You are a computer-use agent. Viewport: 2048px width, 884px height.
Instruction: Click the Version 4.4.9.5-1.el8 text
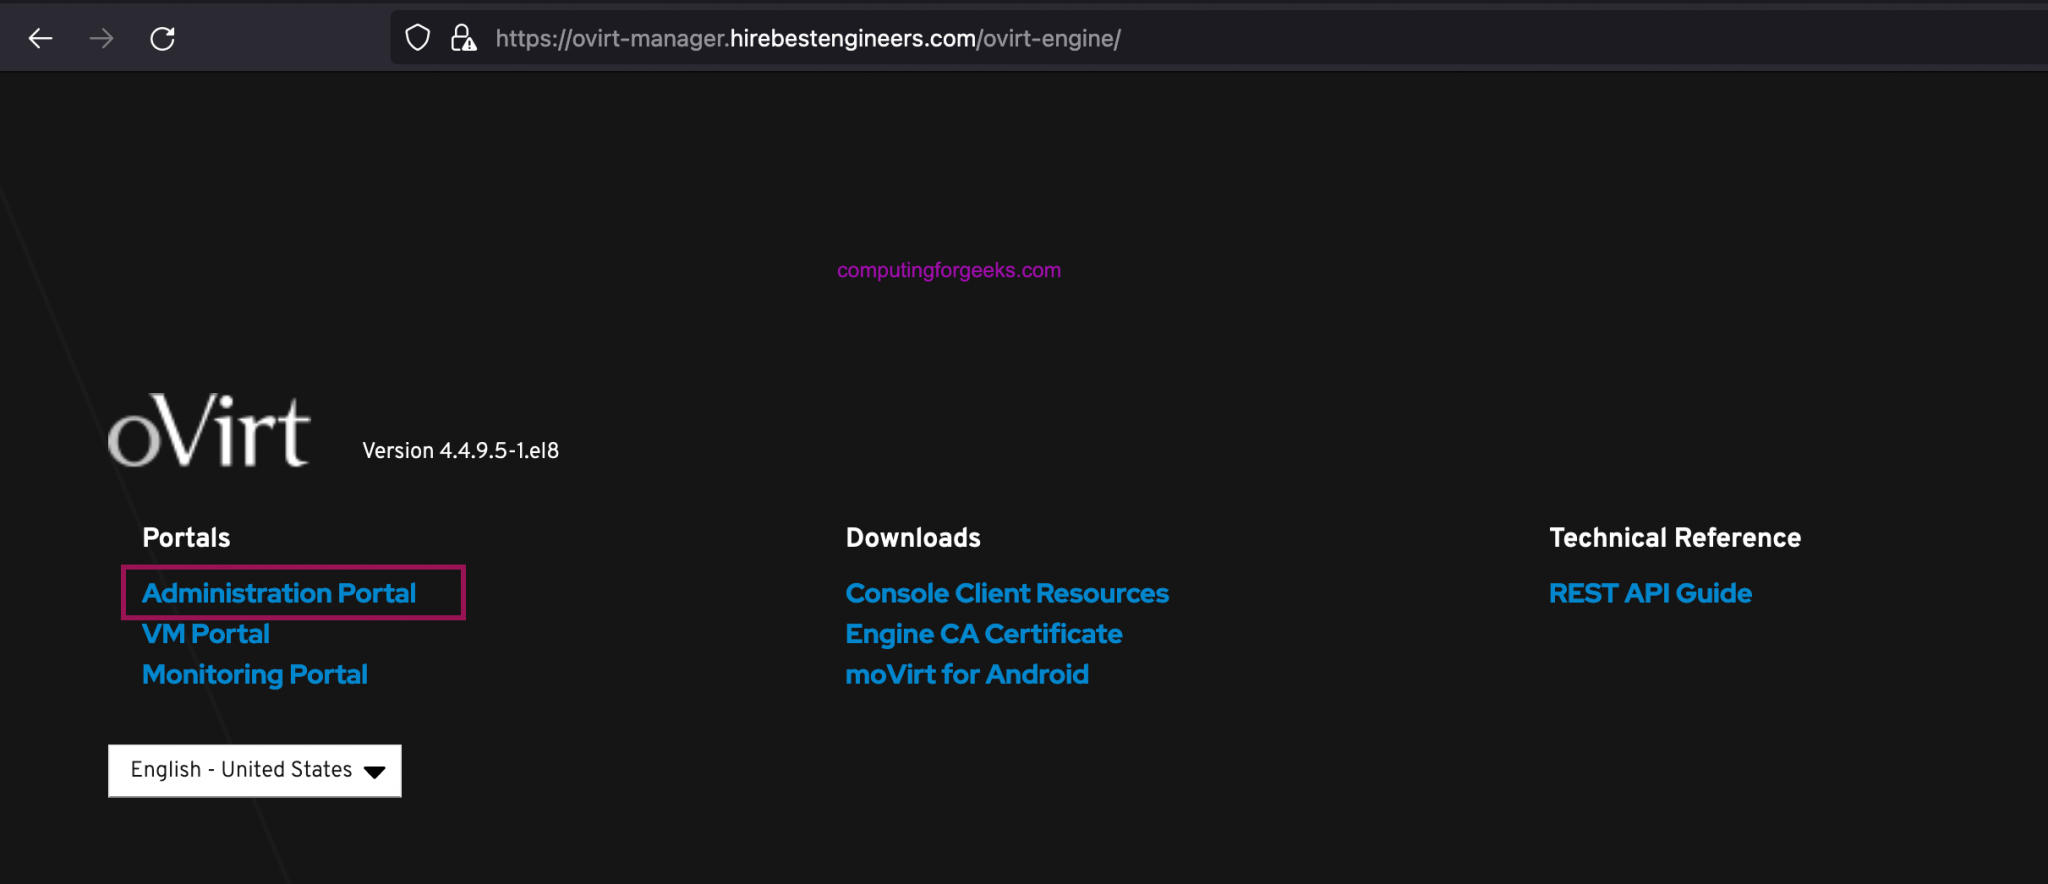point(460,451)
